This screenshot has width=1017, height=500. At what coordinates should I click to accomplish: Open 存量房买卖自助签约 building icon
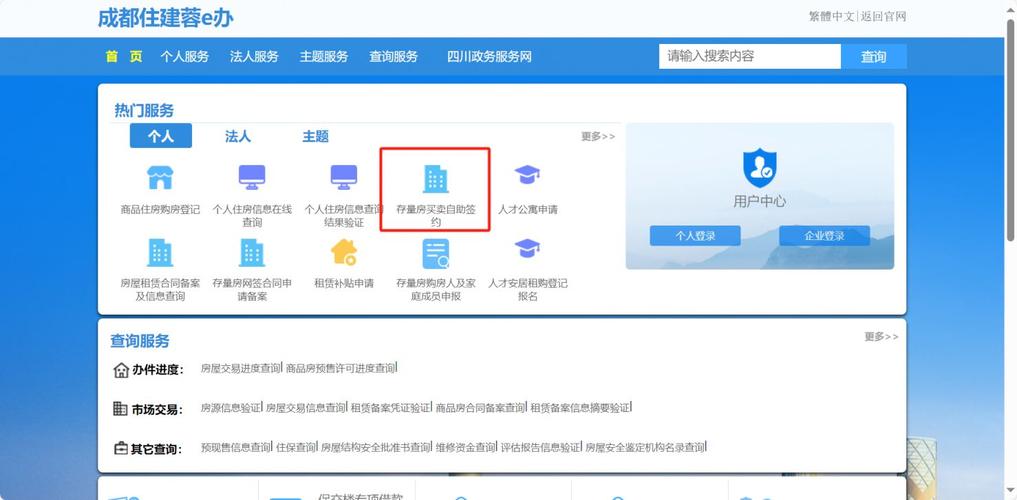tap(436, 179)
